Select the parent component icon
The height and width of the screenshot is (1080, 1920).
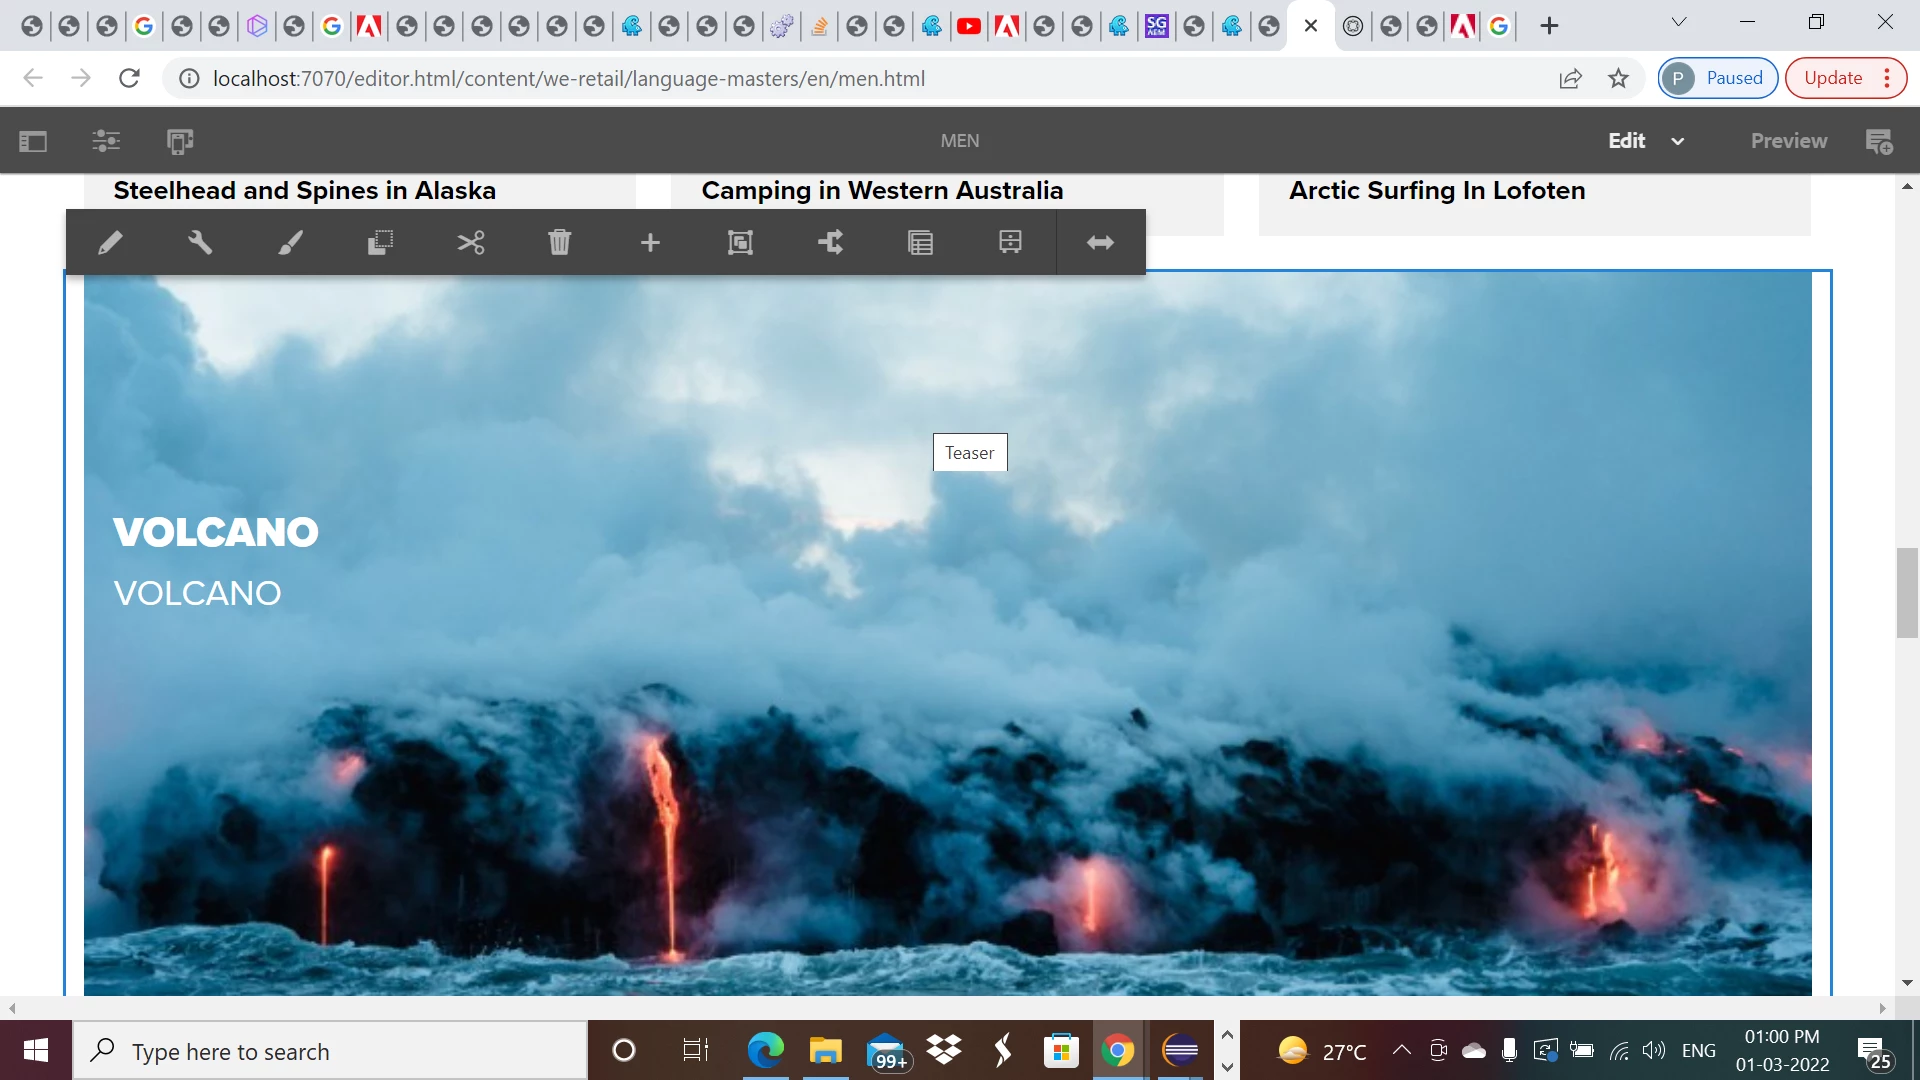(x=740, y=243)
